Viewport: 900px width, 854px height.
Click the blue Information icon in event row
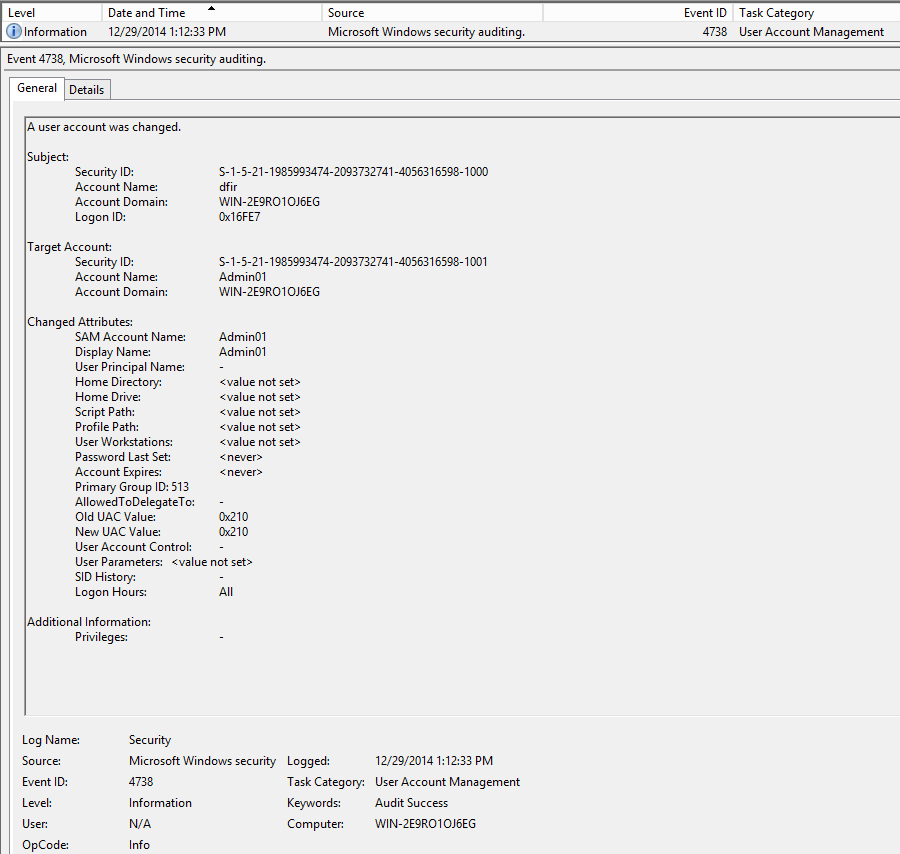pos(14,32)
